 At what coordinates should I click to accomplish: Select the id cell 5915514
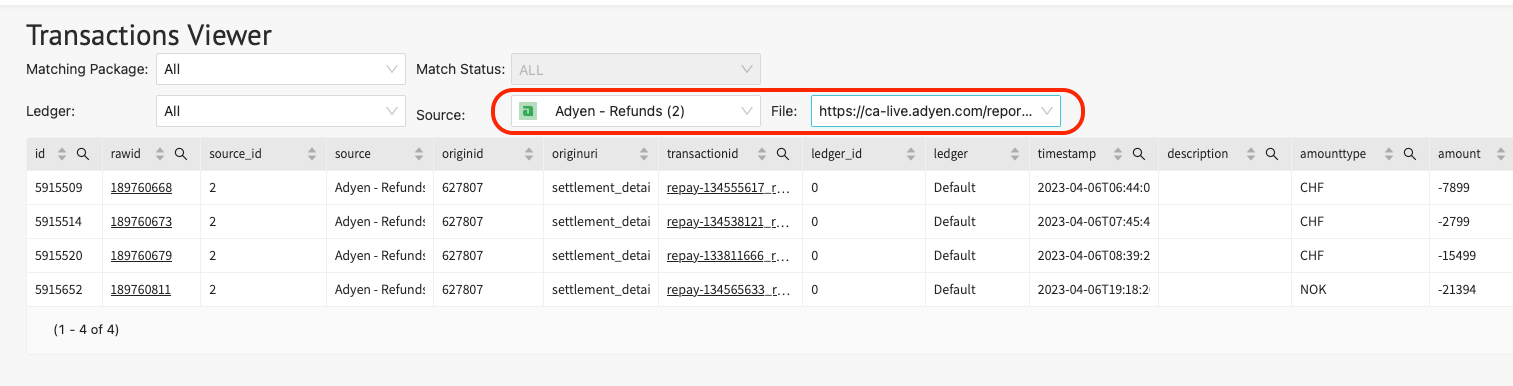(63, 221)
